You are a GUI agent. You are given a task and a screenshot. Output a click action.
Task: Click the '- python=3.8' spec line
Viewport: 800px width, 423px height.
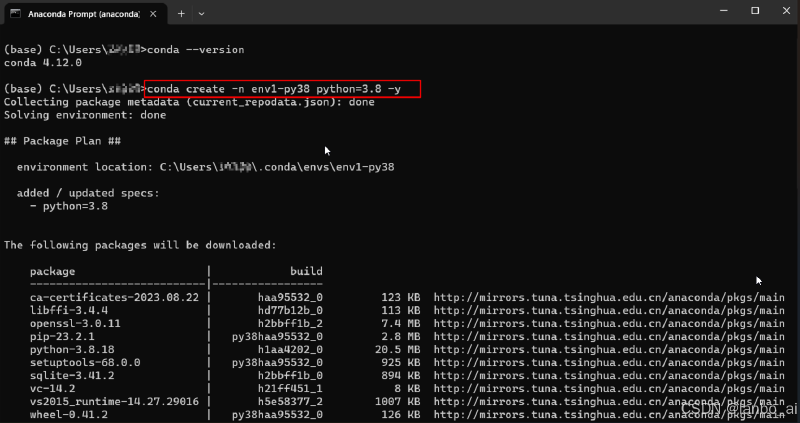69,206
